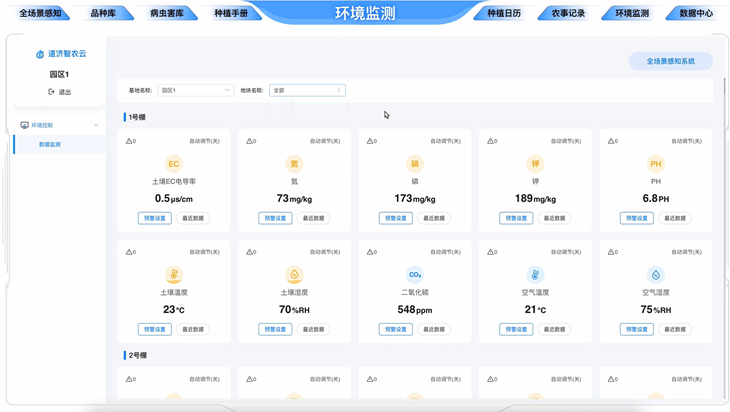Click the alert triangle on nitrogen card

click(x=250, y=141)
